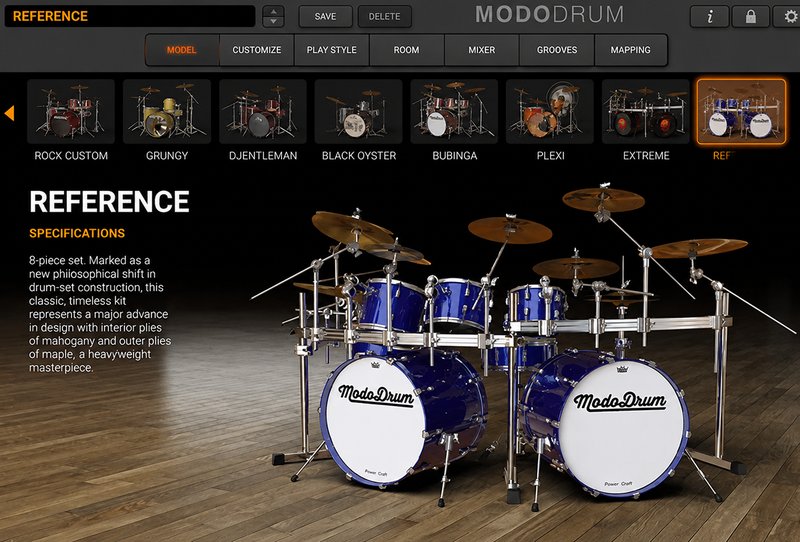800x542 pixels.
Task: Click the DJENTLEMAN label text
Action: pos(263,156)
